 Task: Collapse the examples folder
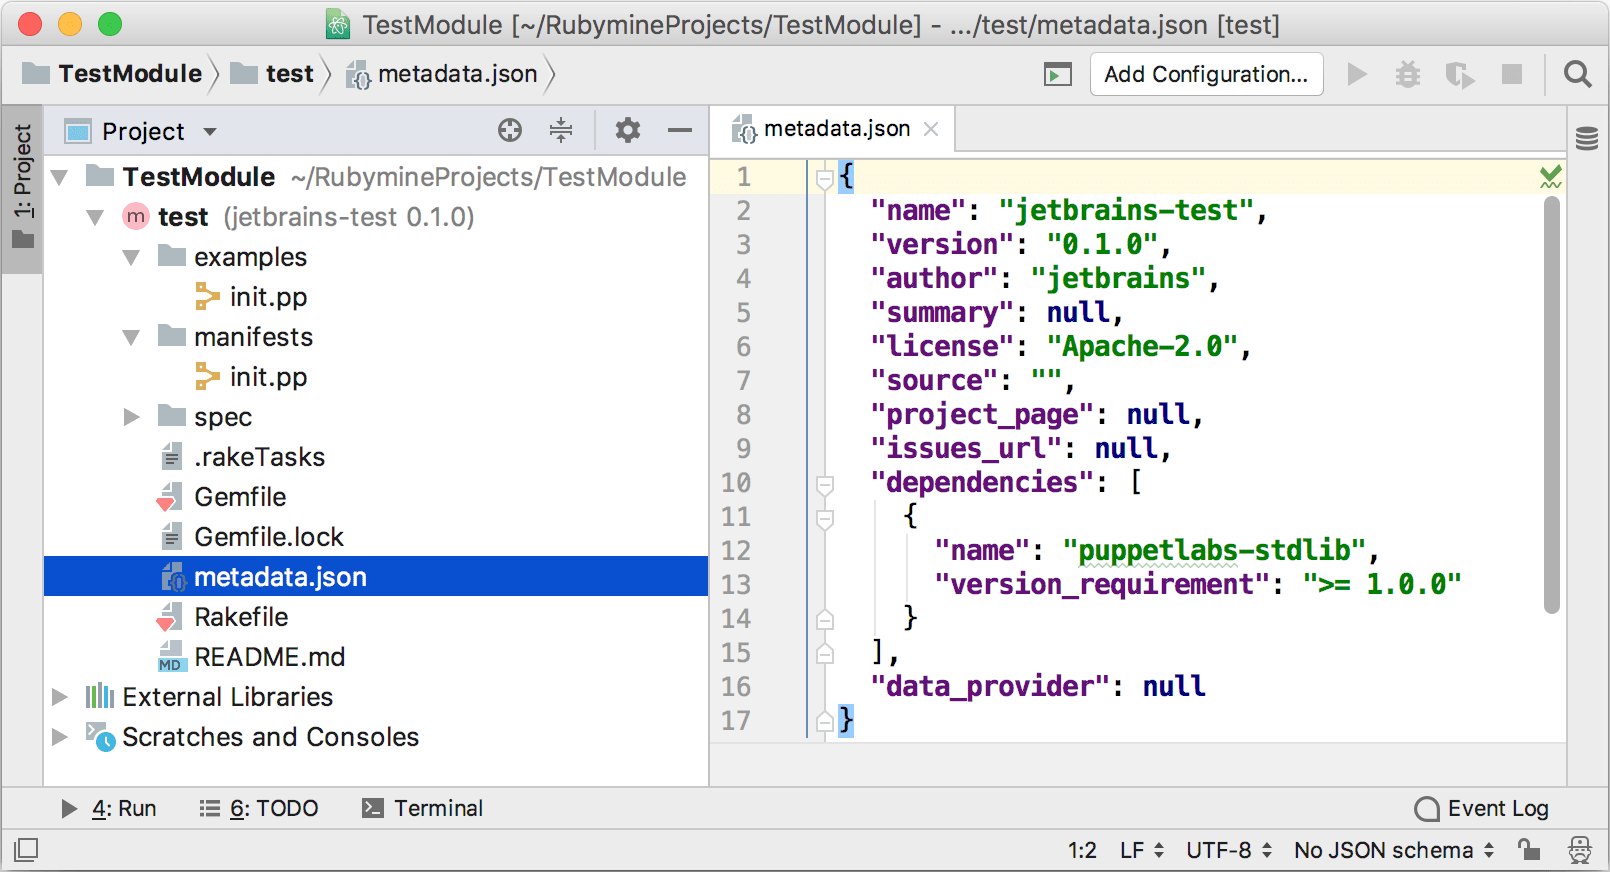coord(131,258)
